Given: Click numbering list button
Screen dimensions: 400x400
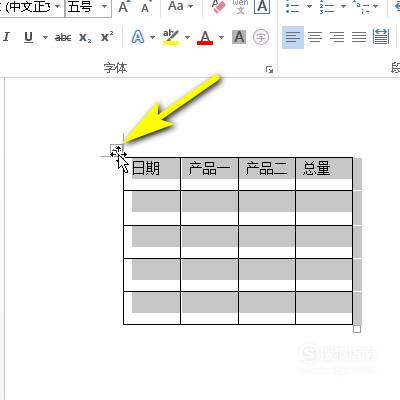Looking at the screenshot, I should tap(327, 7).
